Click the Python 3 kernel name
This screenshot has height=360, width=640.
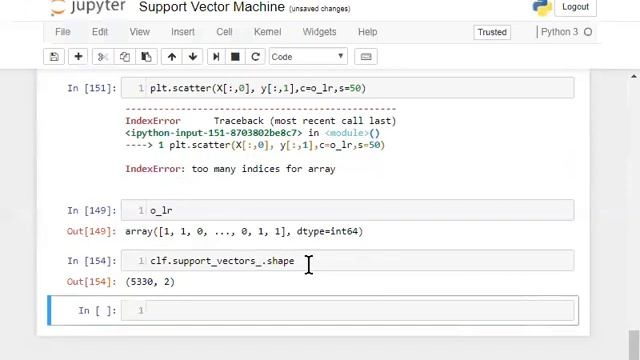pos(560,32)
